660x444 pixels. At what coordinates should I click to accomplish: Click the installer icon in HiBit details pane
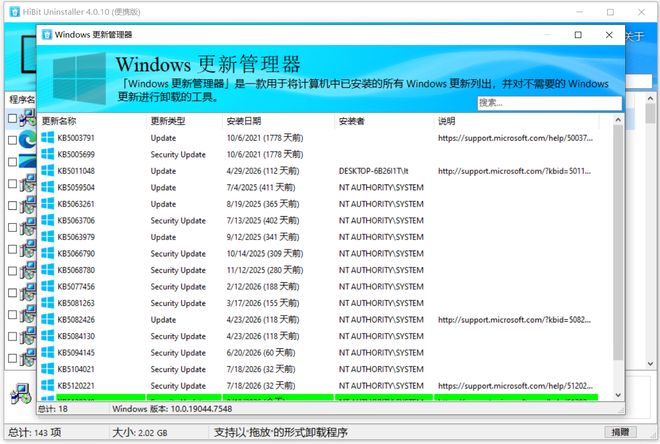[x=21, y=394]
